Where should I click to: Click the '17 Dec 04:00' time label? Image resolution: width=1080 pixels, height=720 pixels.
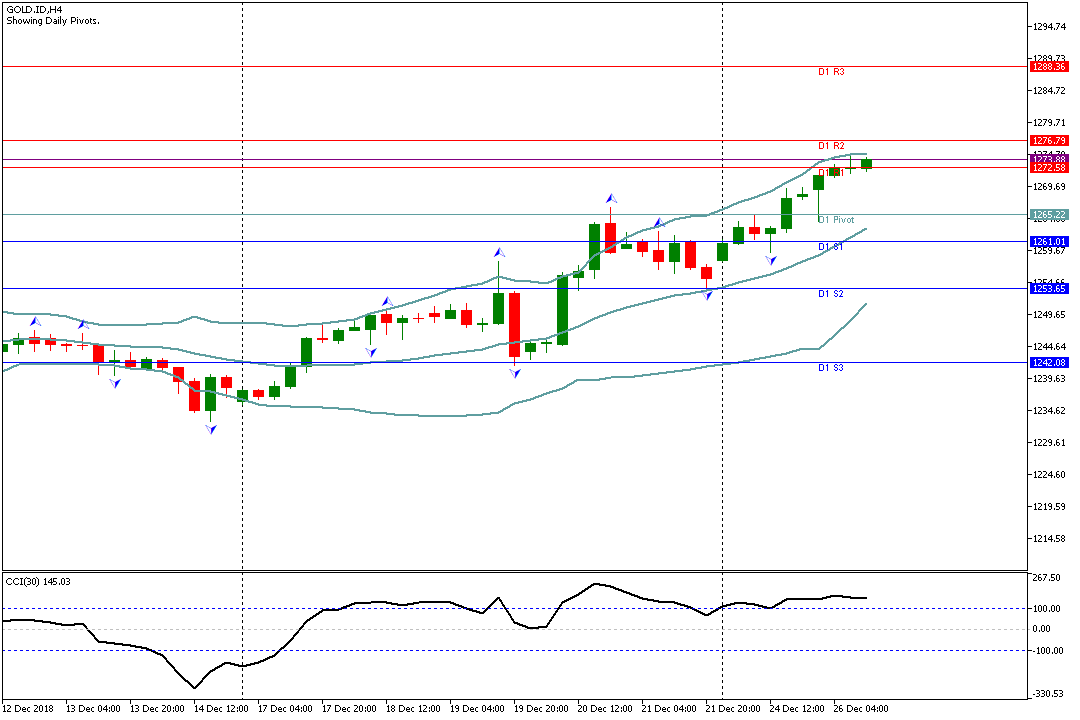(285, 709)
